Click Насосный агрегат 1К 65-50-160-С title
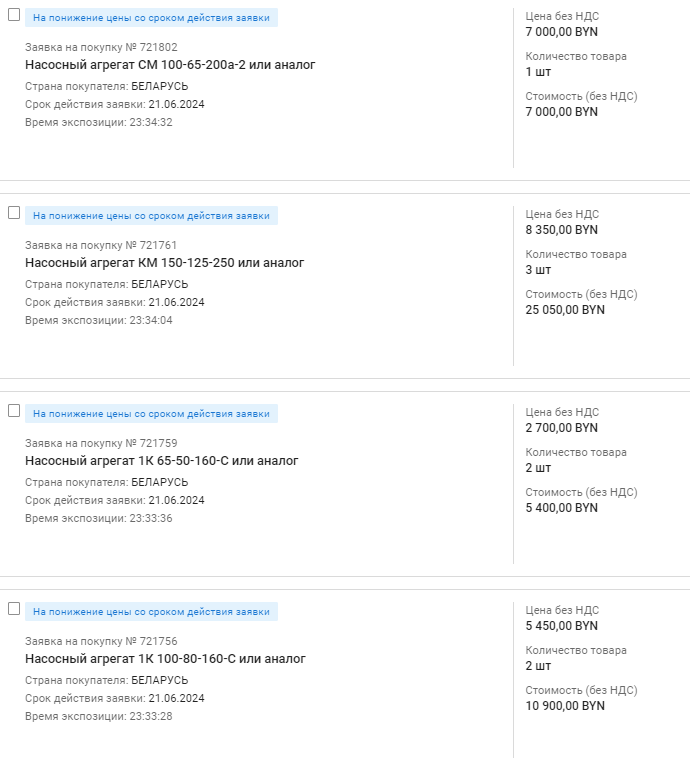The width and height of the screenshot is (690, 758). click(161, 461)
